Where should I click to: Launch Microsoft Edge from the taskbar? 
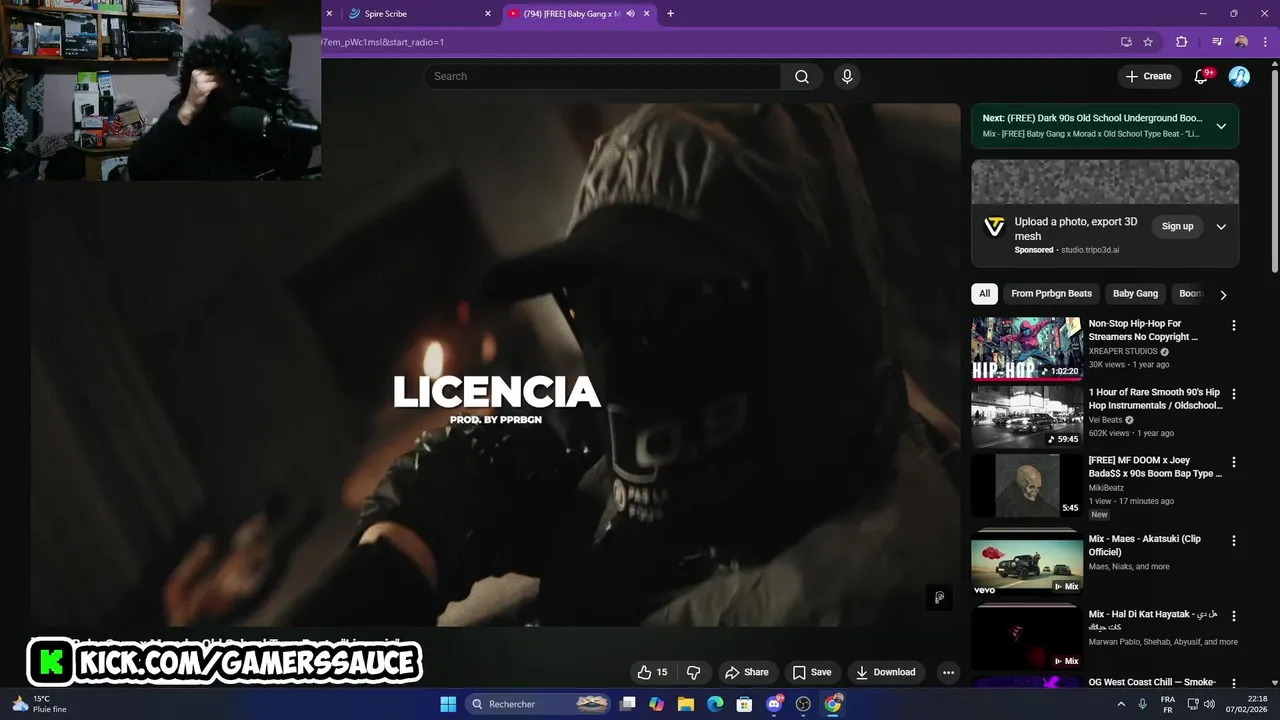(x=715, y=704)
